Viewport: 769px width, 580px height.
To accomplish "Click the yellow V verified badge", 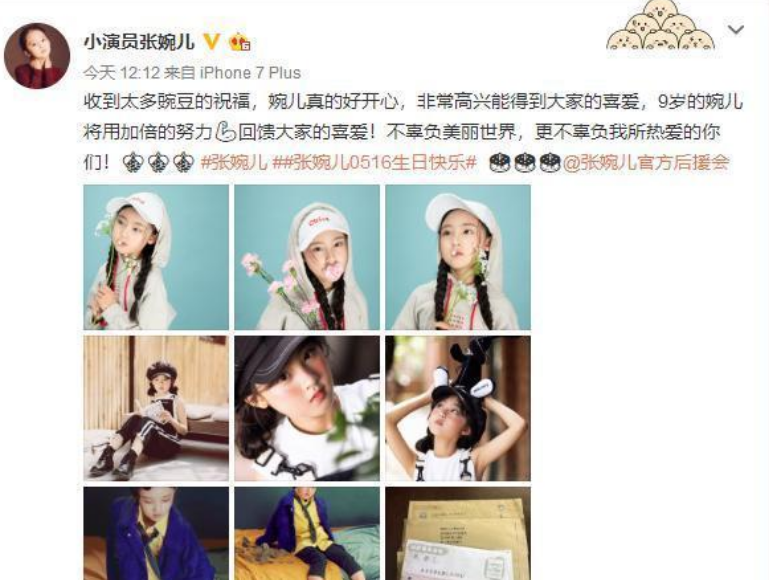I will coord(211,42).
